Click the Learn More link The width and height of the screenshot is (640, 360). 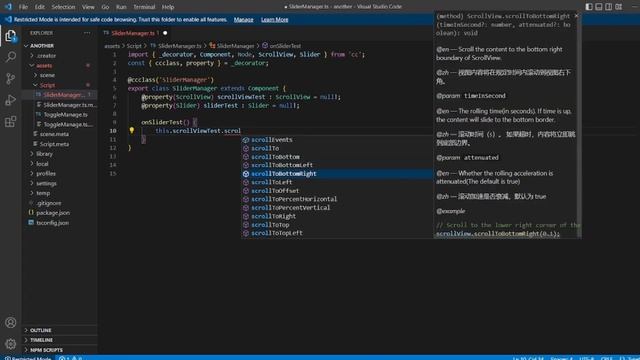tap(275, 20)
